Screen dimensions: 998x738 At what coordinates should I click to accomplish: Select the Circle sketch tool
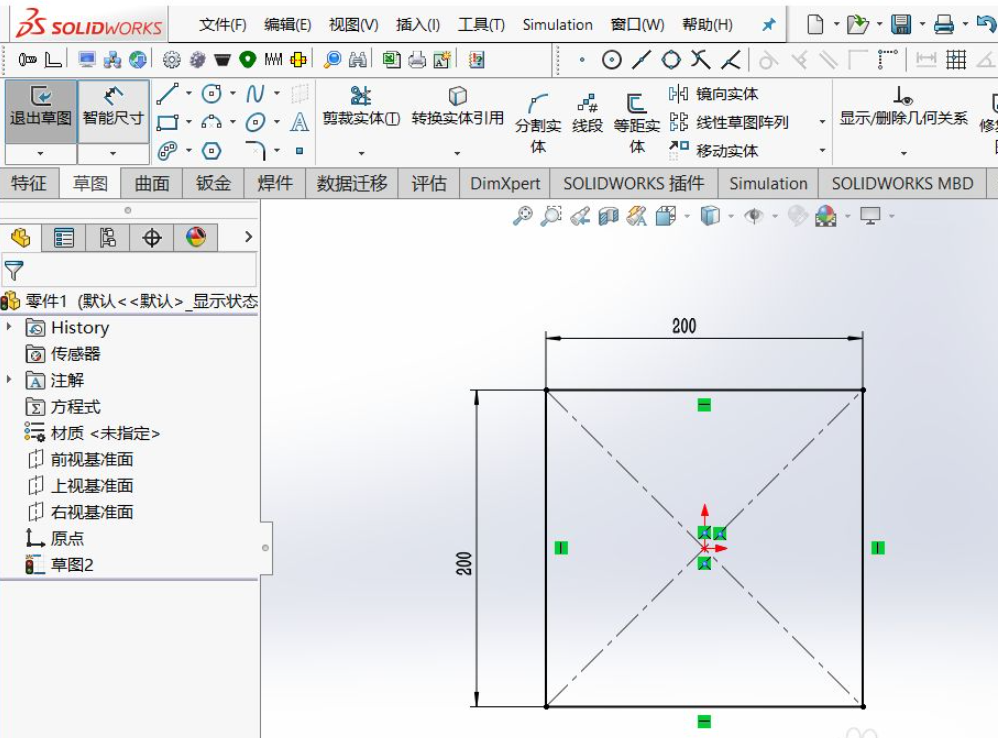click(212, 94)
